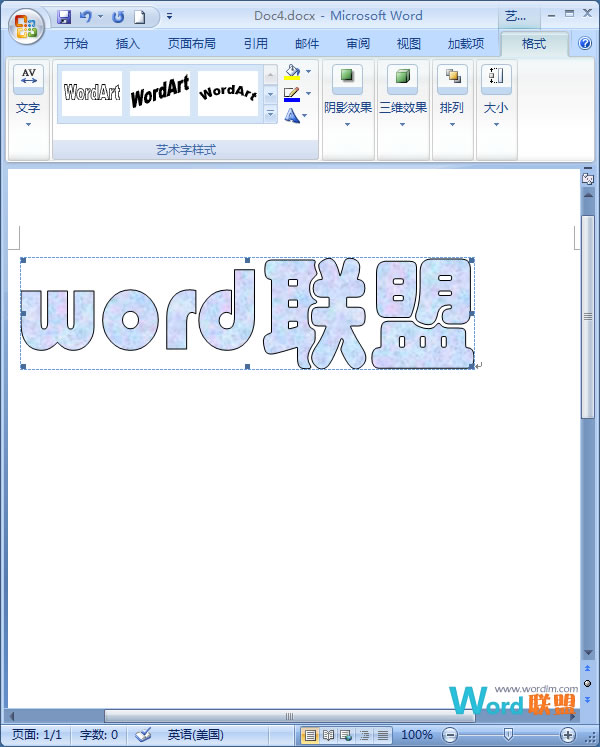Screen dimensions: 600x747
Task: Click the shape outline pencil icon
Action: 292,94
